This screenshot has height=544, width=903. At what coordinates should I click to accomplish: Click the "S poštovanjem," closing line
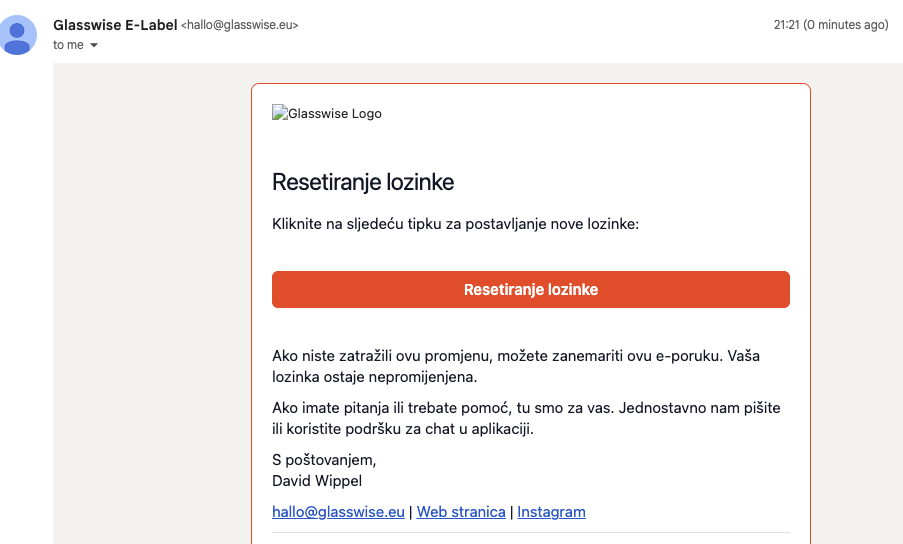point(324,460)
